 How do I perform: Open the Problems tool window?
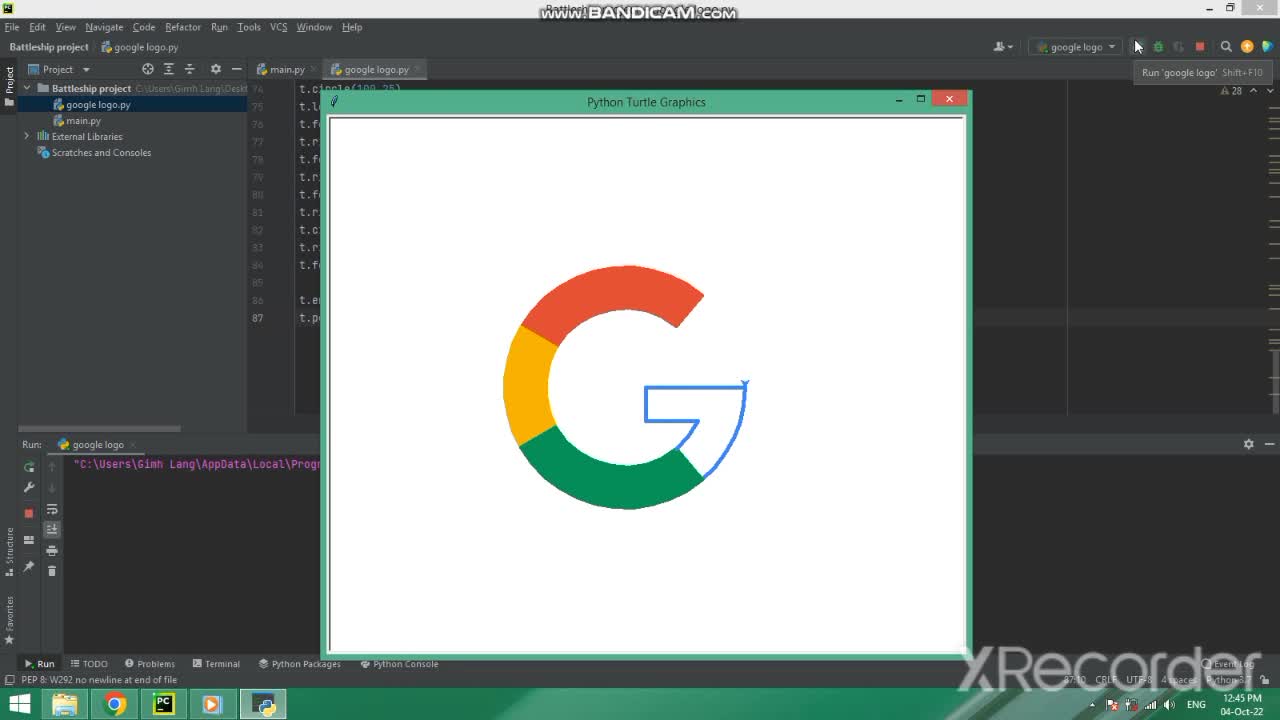(x=150, y=664)
